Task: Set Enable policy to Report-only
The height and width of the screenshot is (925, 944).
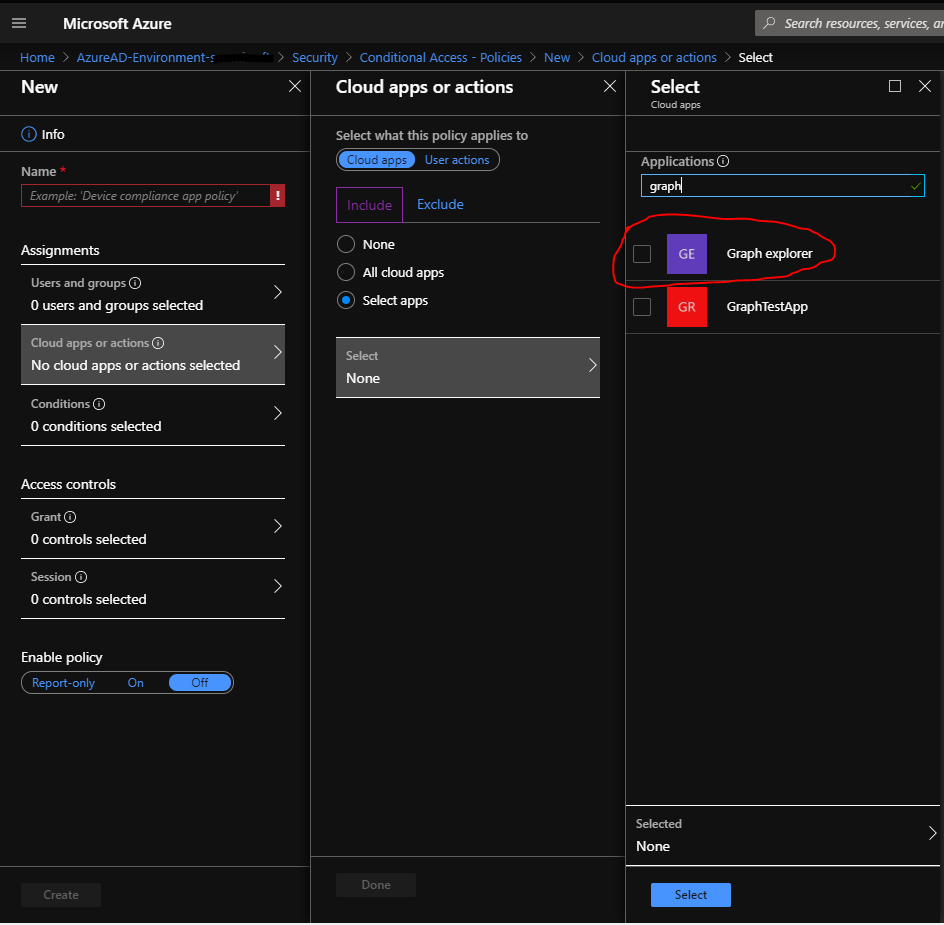Action: (64, 682)
